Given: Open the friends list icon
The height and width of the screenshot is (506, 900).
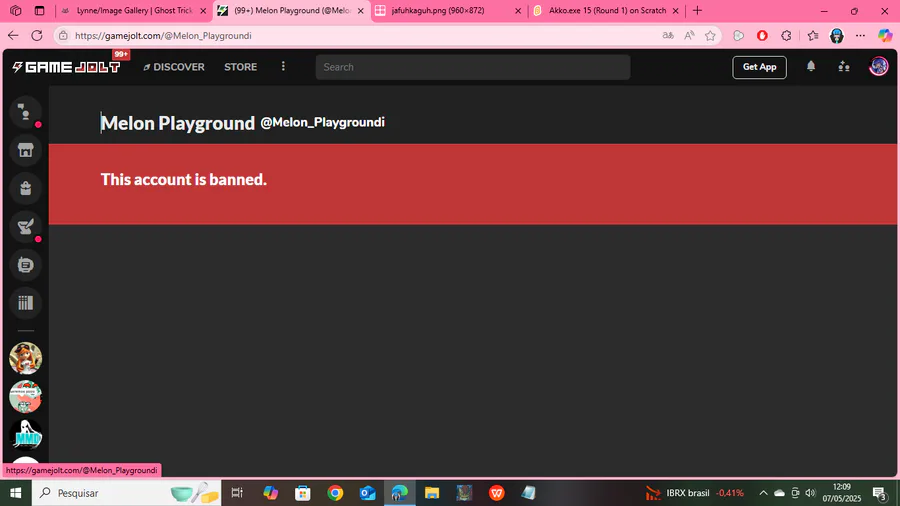Looking at the screenshot, I should [844, 67].
